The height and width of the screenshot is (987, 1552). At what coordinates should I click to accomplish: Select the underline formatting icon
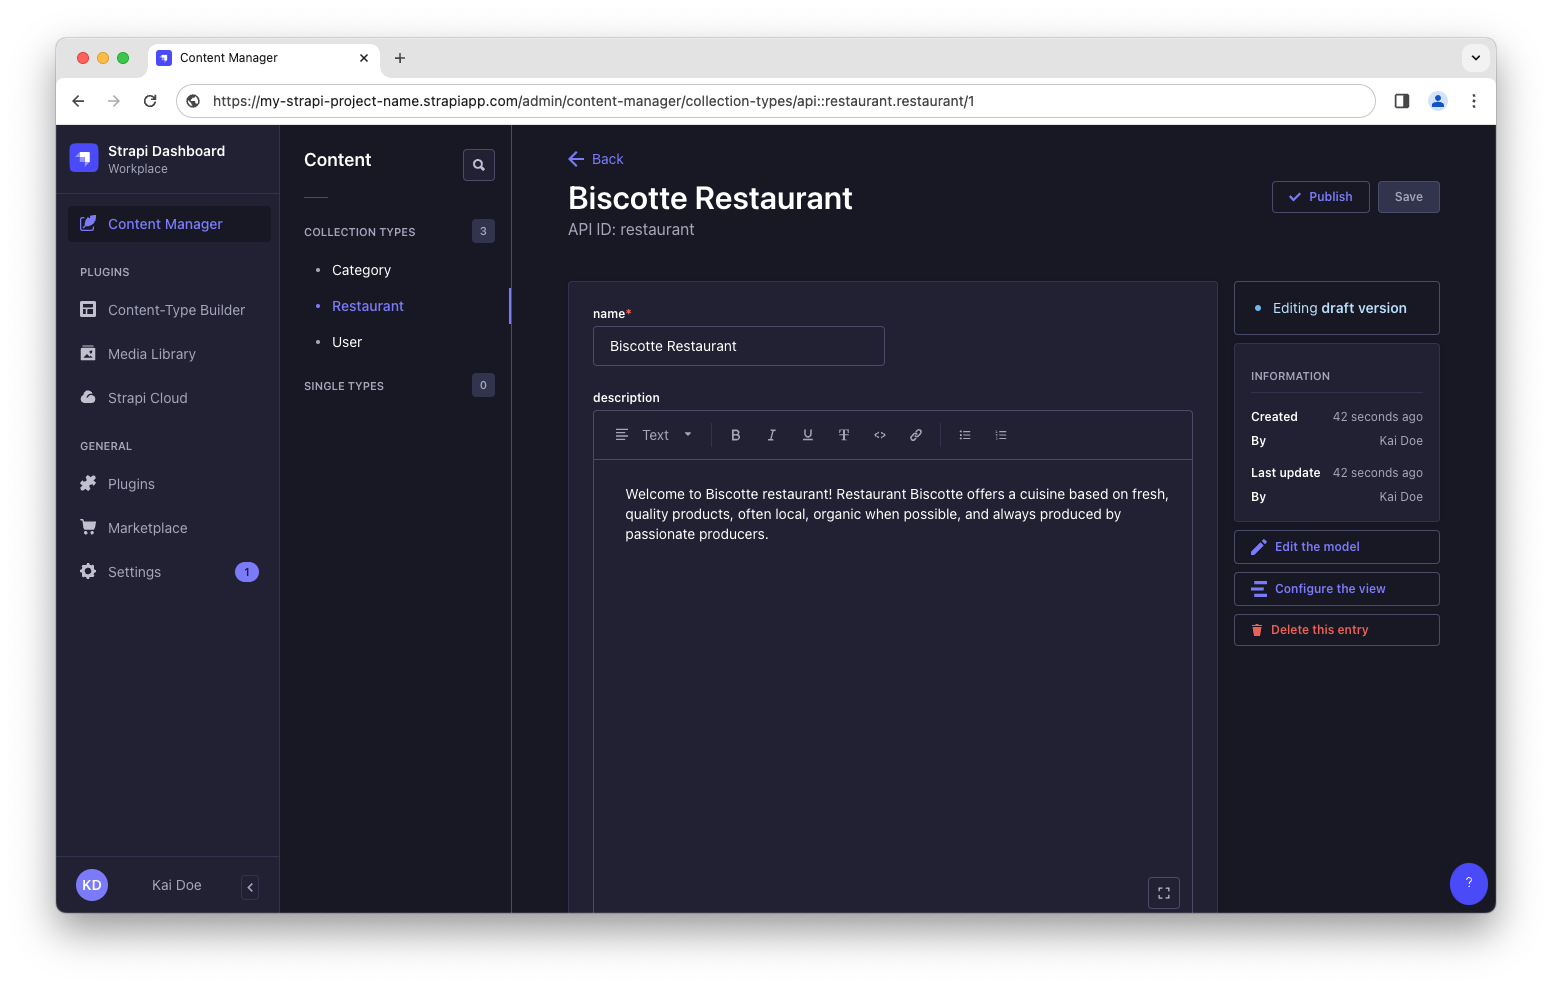pos(807,434)
